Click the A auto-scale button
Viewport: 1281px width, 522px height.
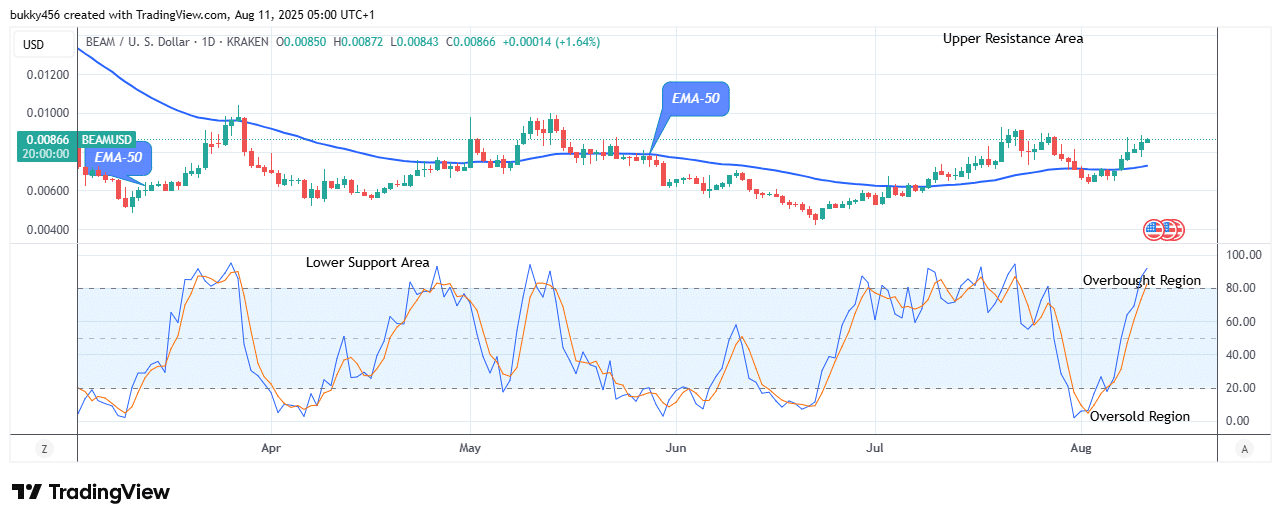(x=1243, y=449)
